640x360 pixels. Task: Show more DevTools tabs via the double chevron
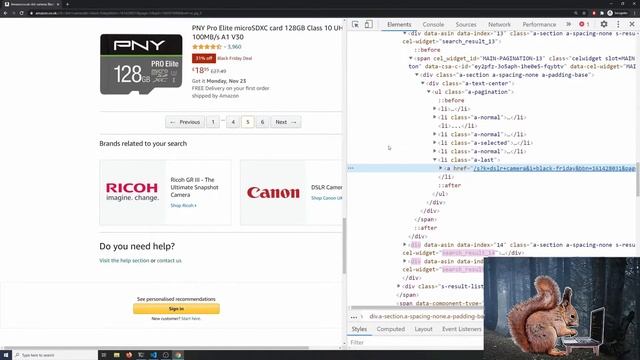(x=569, y=24)
